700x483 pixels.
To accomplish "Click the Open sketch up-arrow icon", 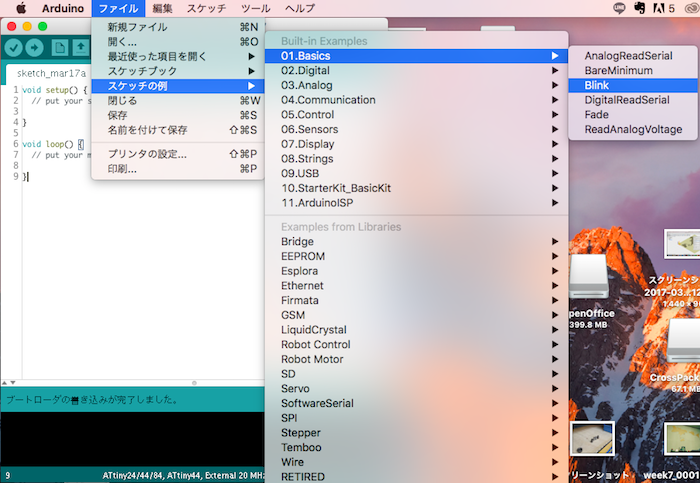I will [x=81, y=47].
